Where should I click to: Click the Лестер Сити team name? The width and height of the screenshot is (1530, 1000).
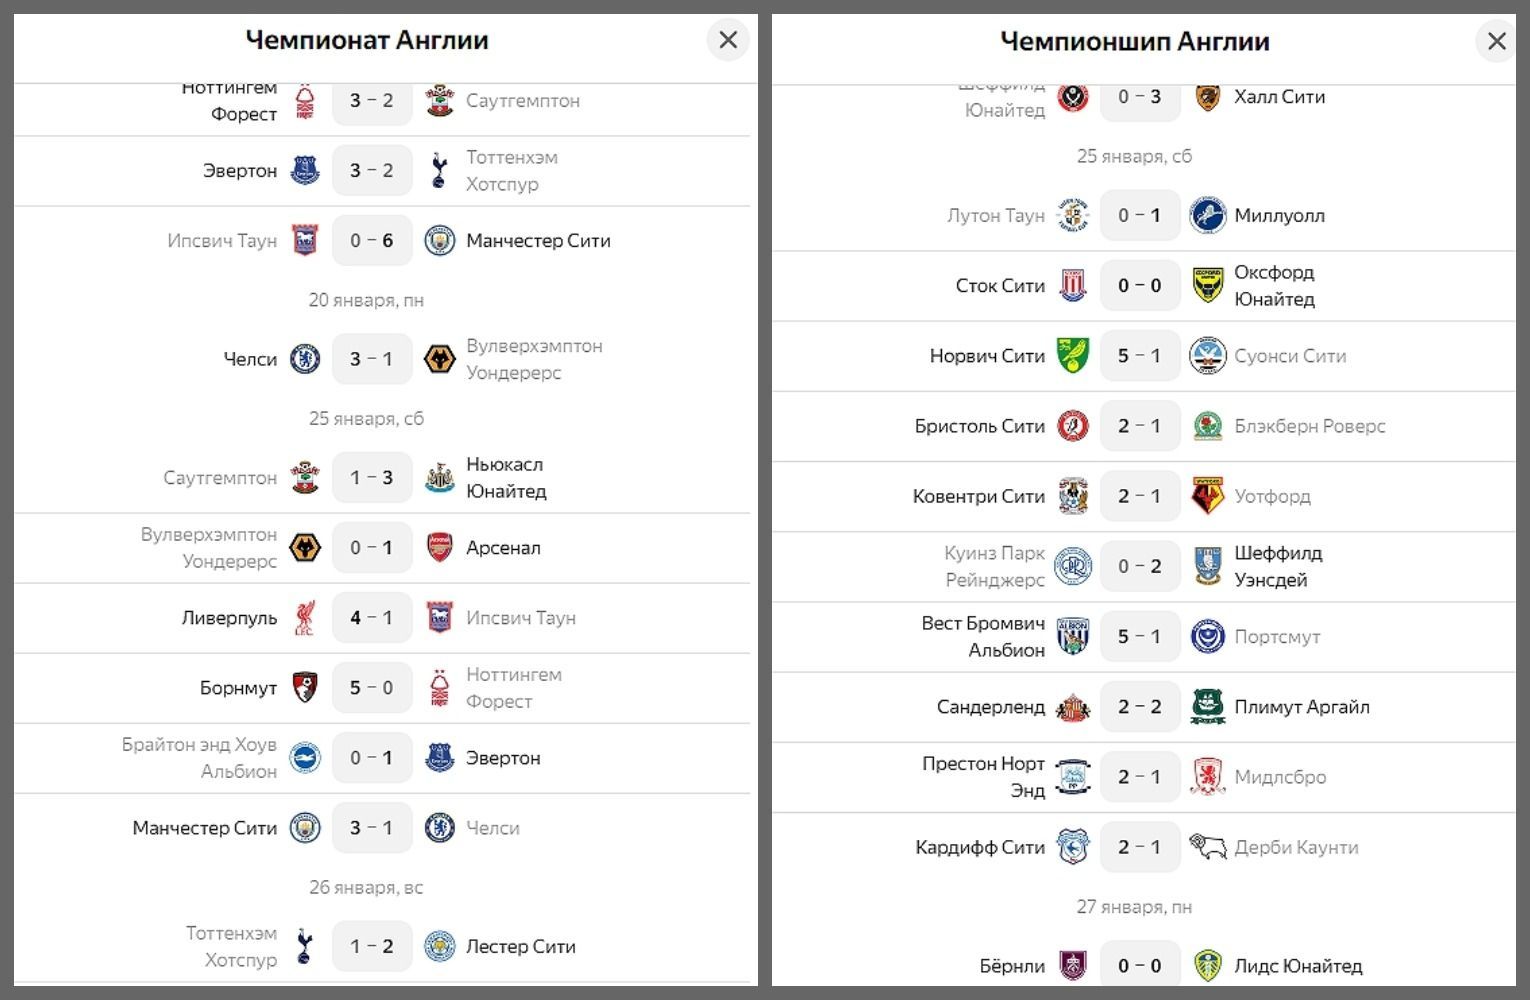521,947
